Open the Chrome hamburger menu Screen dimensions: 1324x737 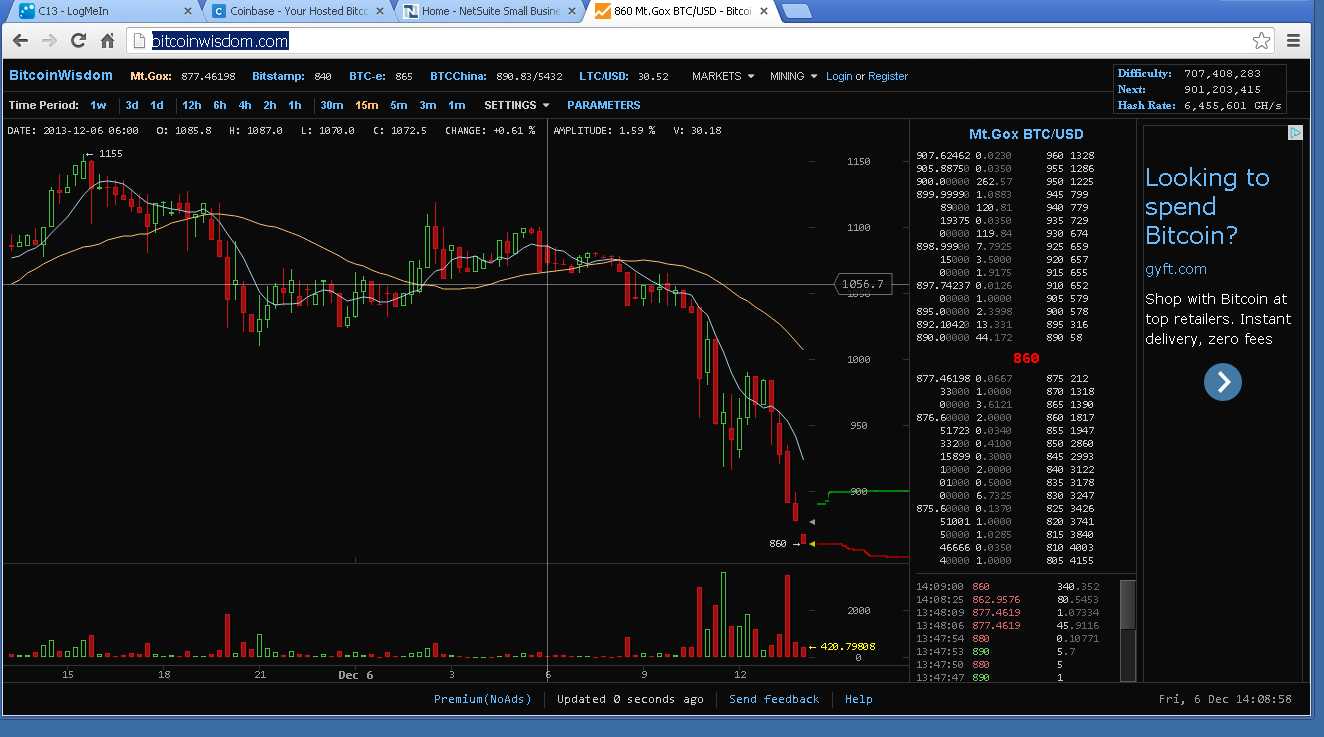[x=1294, y=41]
